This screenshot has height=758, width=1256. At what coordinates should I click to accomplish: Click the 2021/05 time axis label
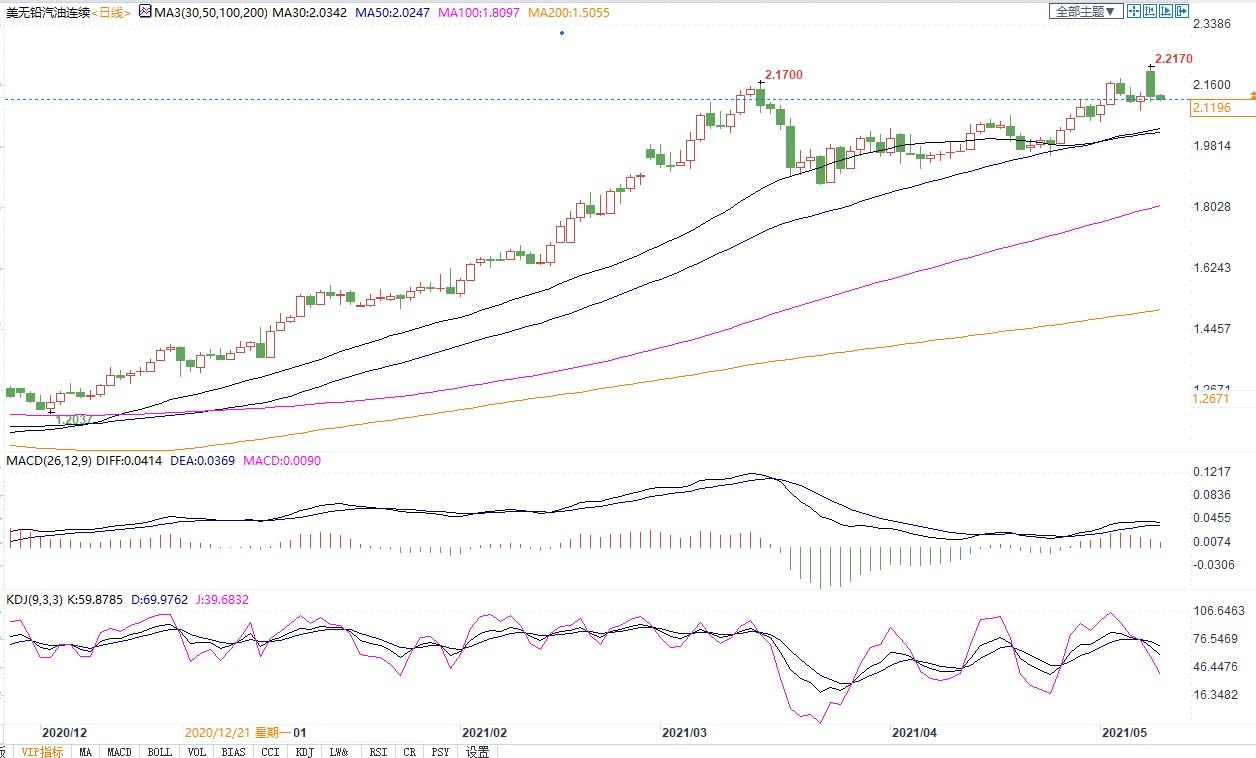(x=1124, y=732)
